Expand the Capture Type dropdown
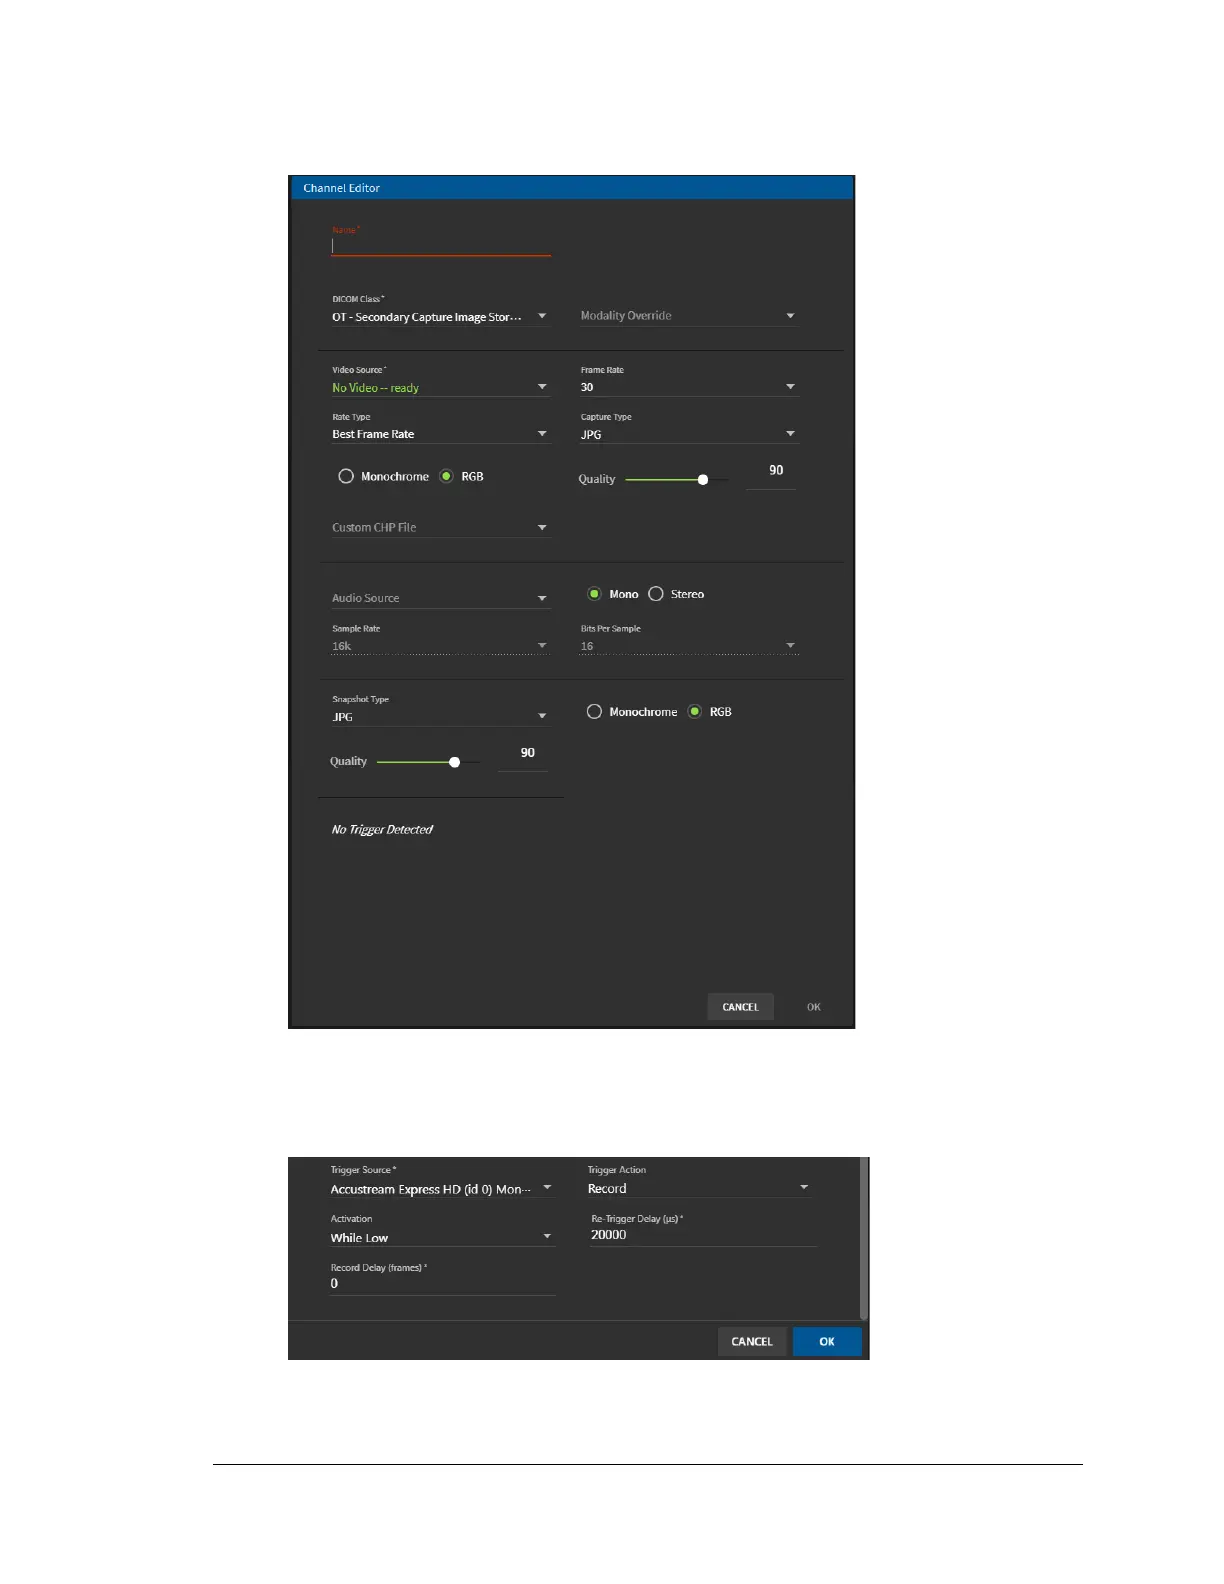 tap(689, 434)
